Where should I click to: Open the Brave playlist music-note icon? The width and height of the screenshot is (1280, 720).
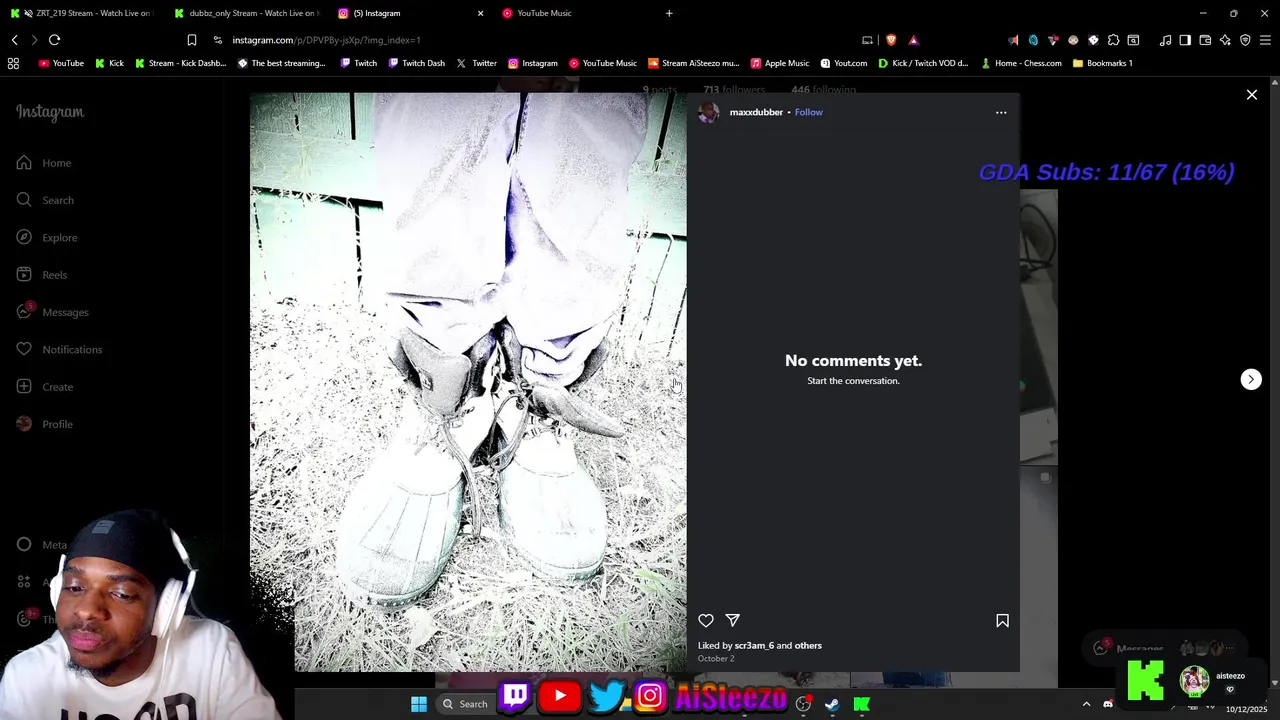click(1165, 40)
